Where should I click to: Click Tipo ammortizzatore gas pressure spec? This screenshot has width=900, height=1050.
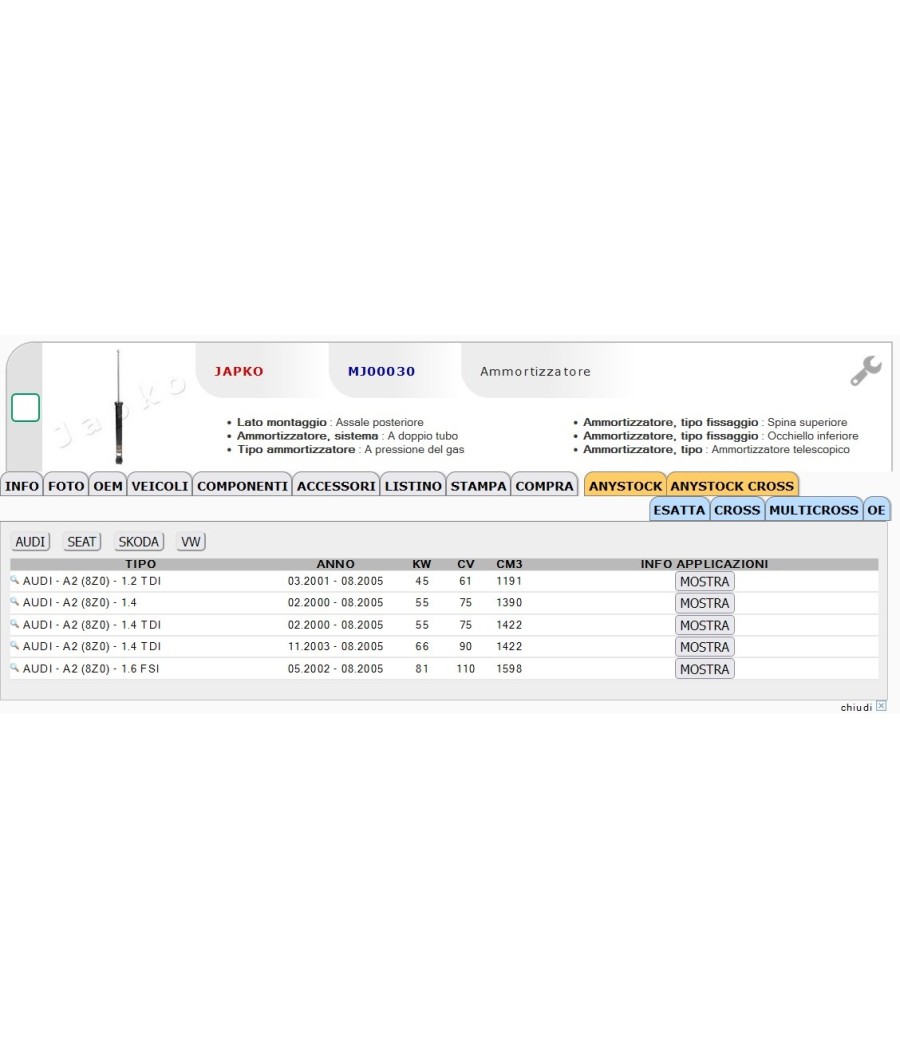350,449
